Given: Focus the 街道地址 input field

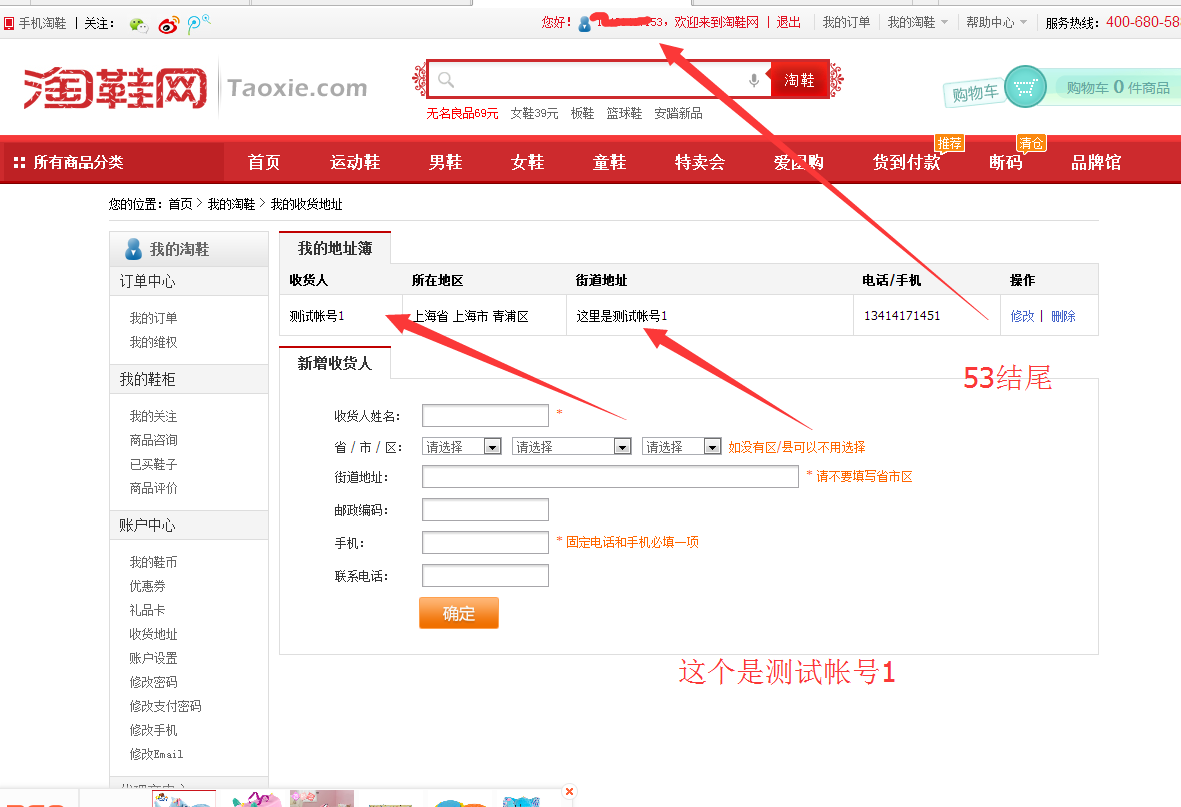Looking at the screenshot, I should click(610, 476).
